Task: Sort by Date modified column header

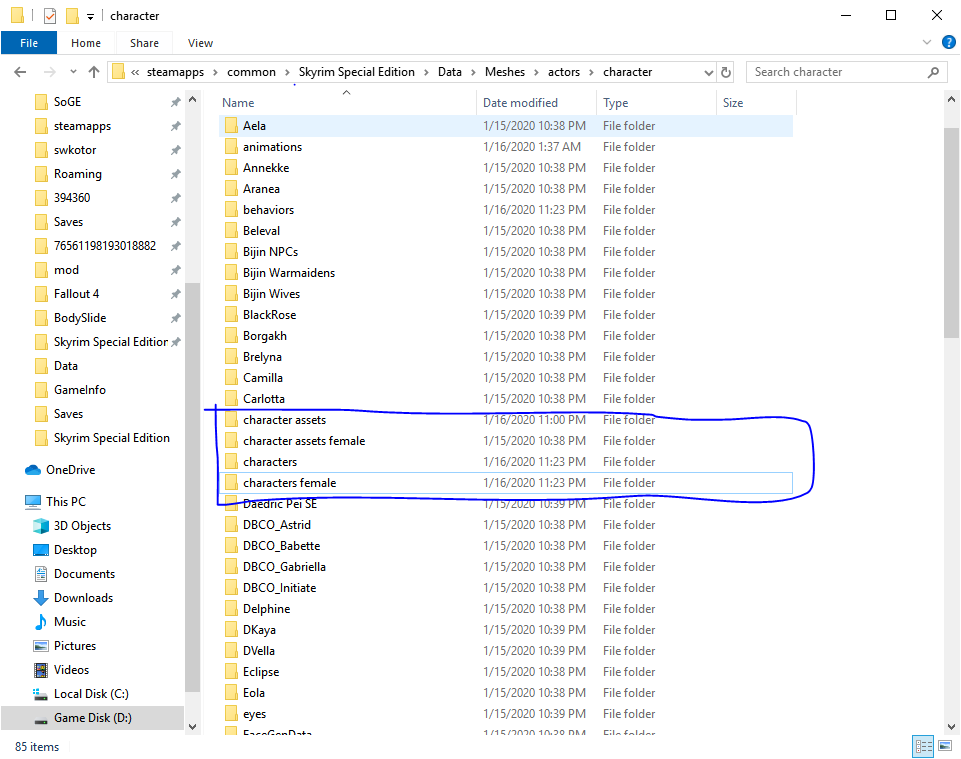Action: point(536,102)
